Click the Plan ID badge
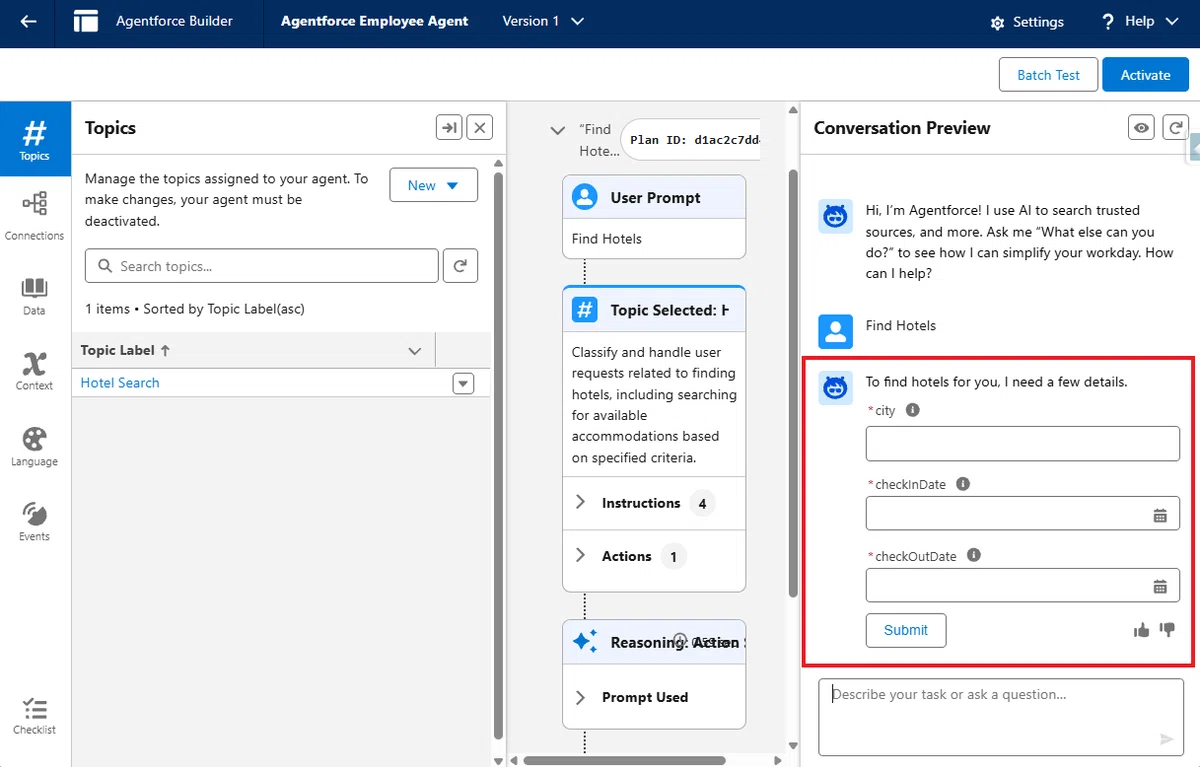Image resolution: width=1200 pixels, height=767 pixels. (691, 139)
